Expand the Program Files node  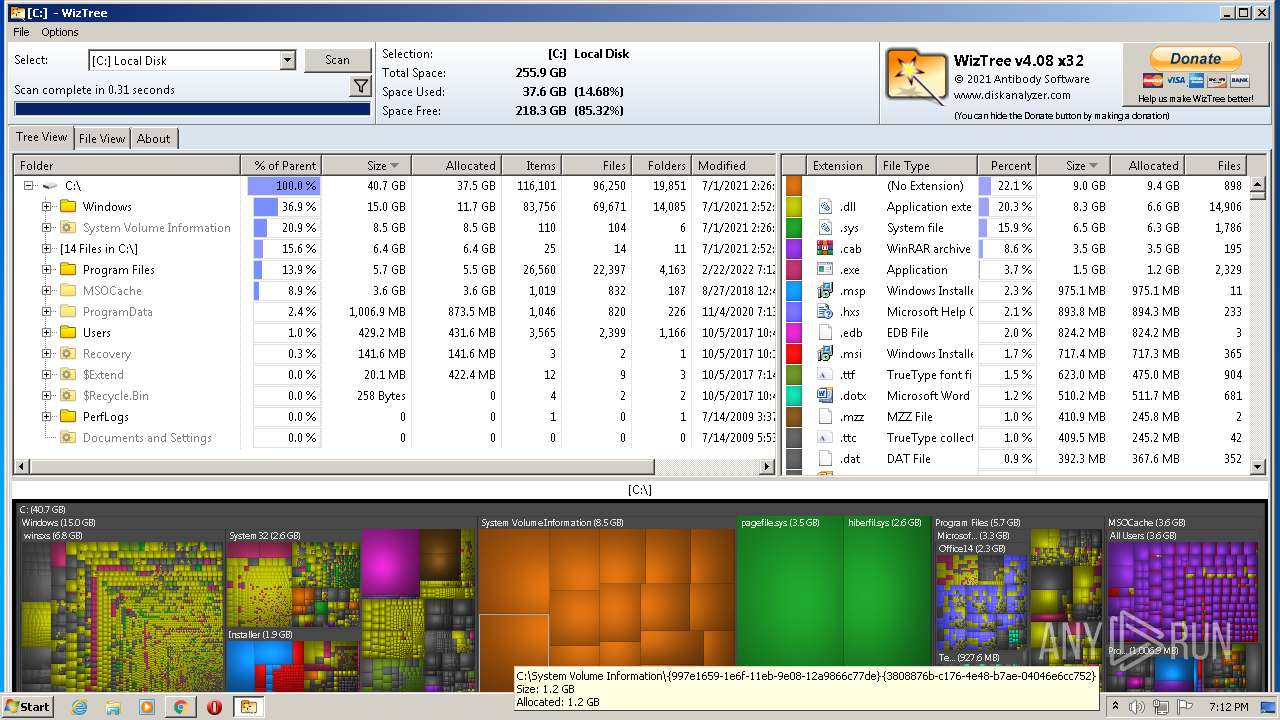pyautogui.click(x=47, y=270)
